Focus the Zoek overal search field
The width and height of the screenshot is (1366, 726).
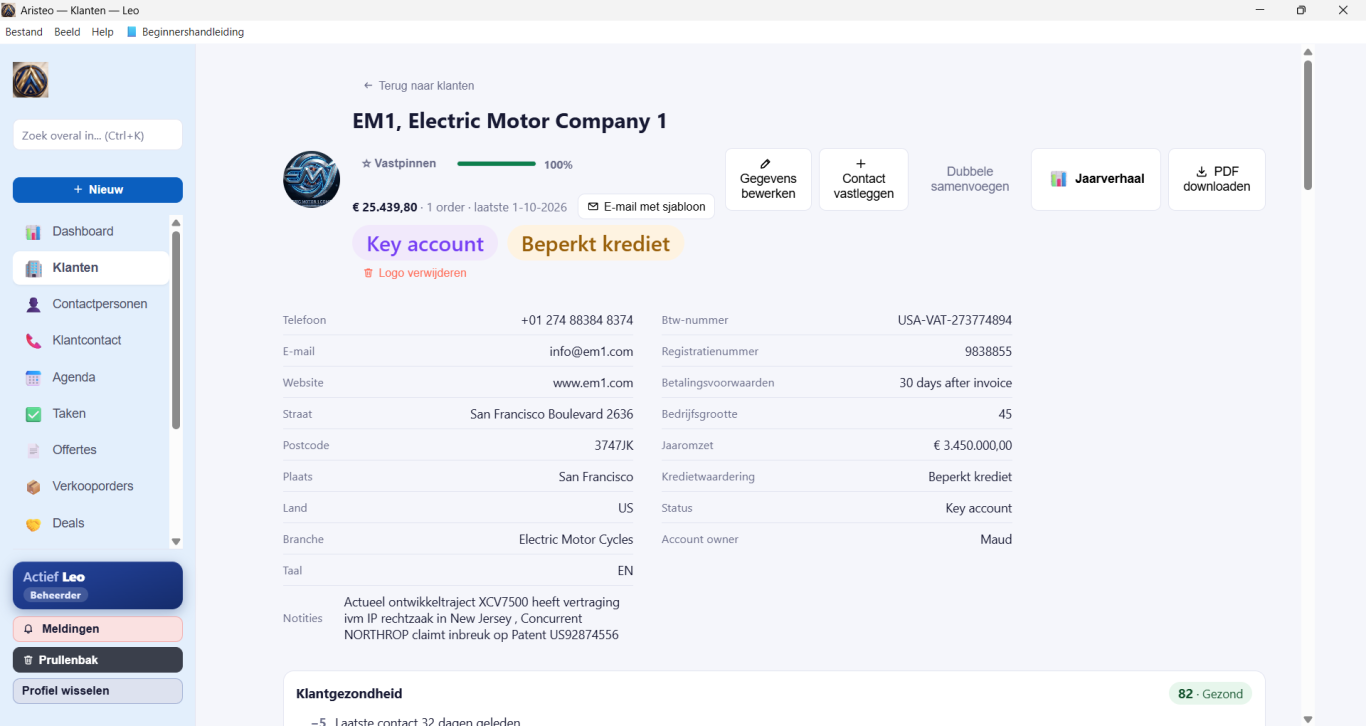click(x=98, y=135)
